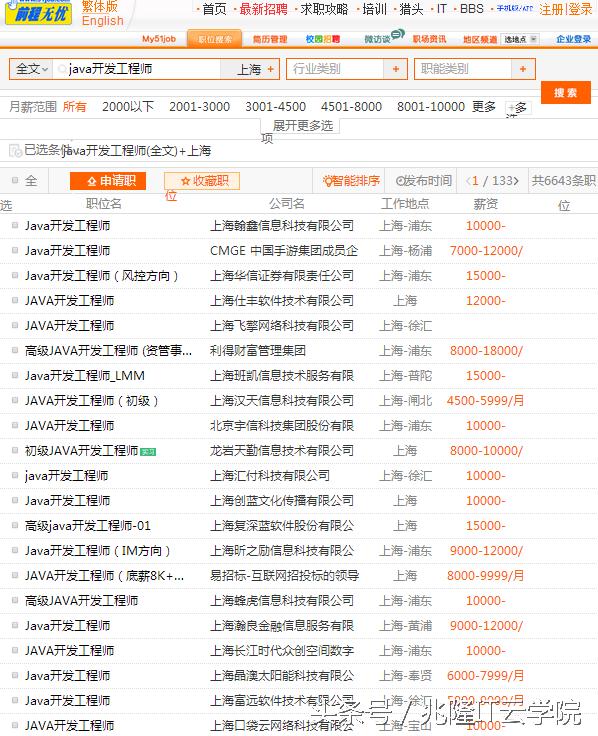The image size is (598, 736).
Task: Open company 利得财富管理集团
Action: click(258, 351)
